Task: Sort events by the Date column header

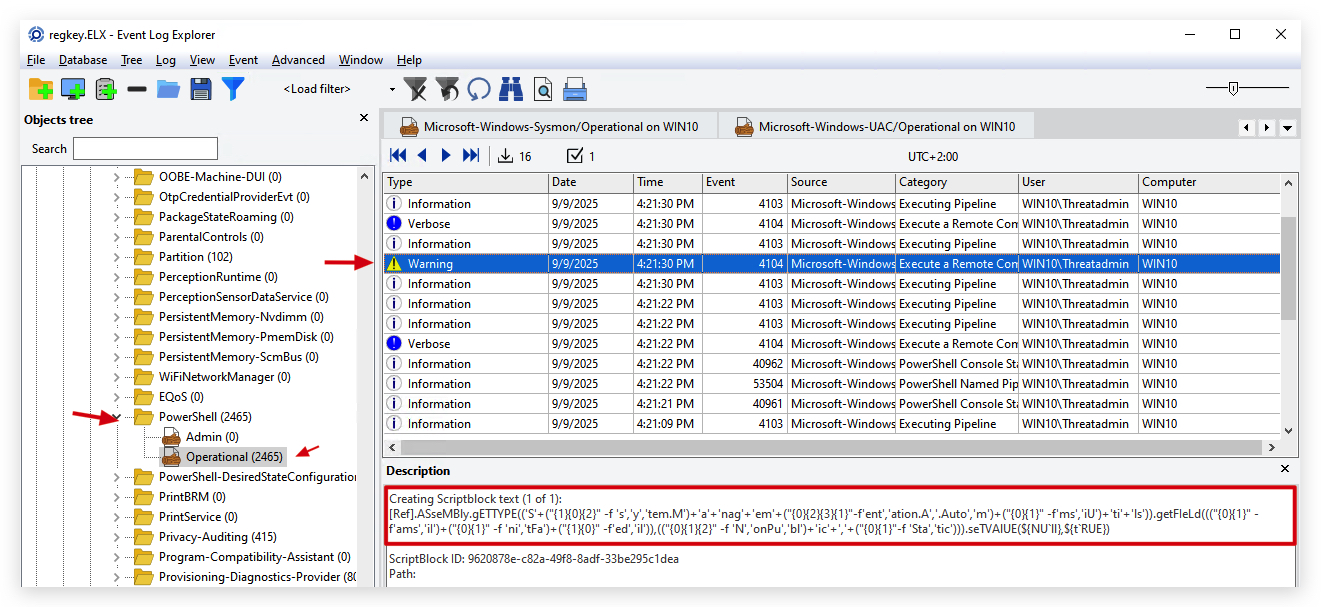Action: click(591, 182)
